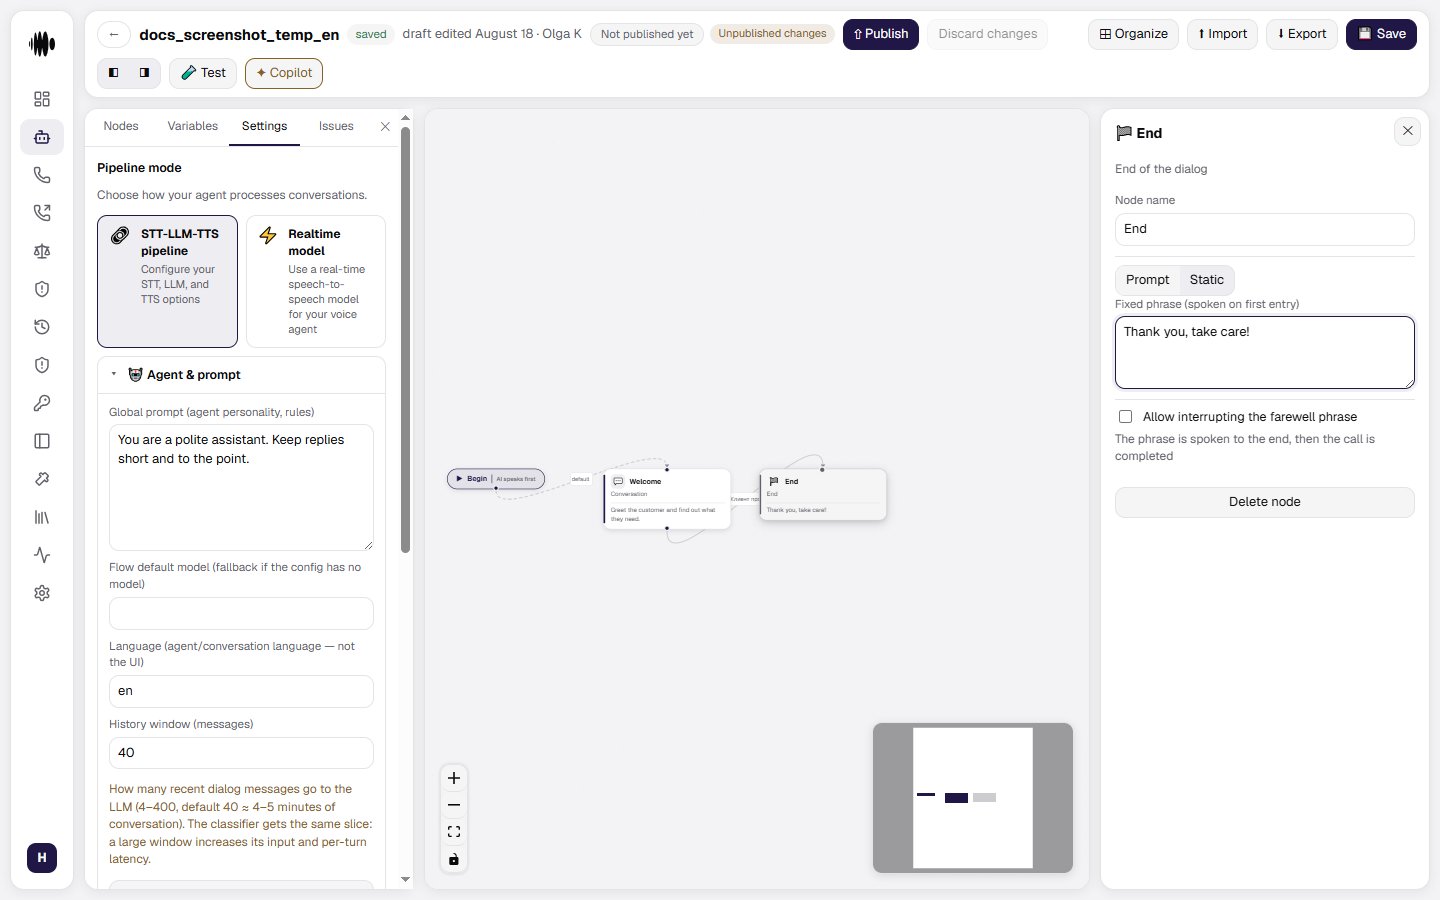Open the panel layout icon in sidebar

42,441
